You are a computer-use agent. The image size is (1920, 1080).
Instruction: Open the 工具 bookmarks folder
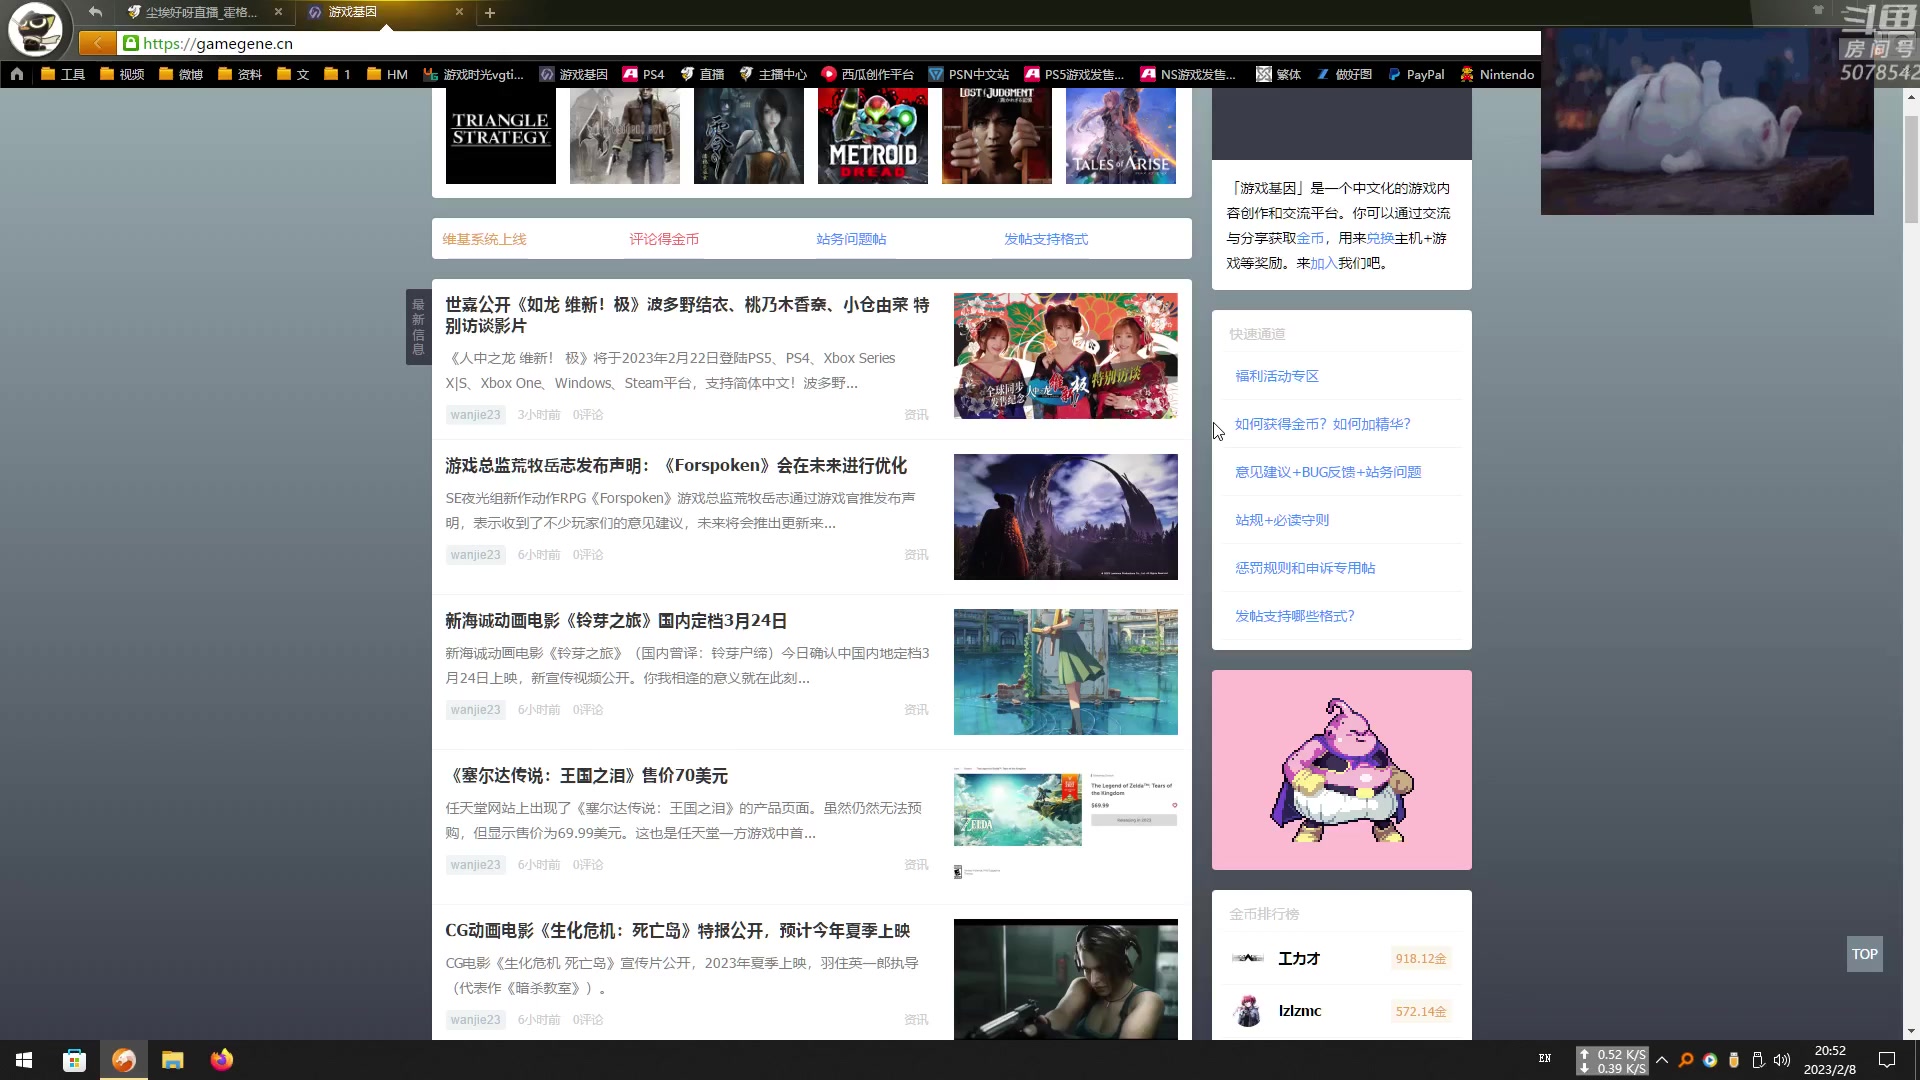click(63, 74)
